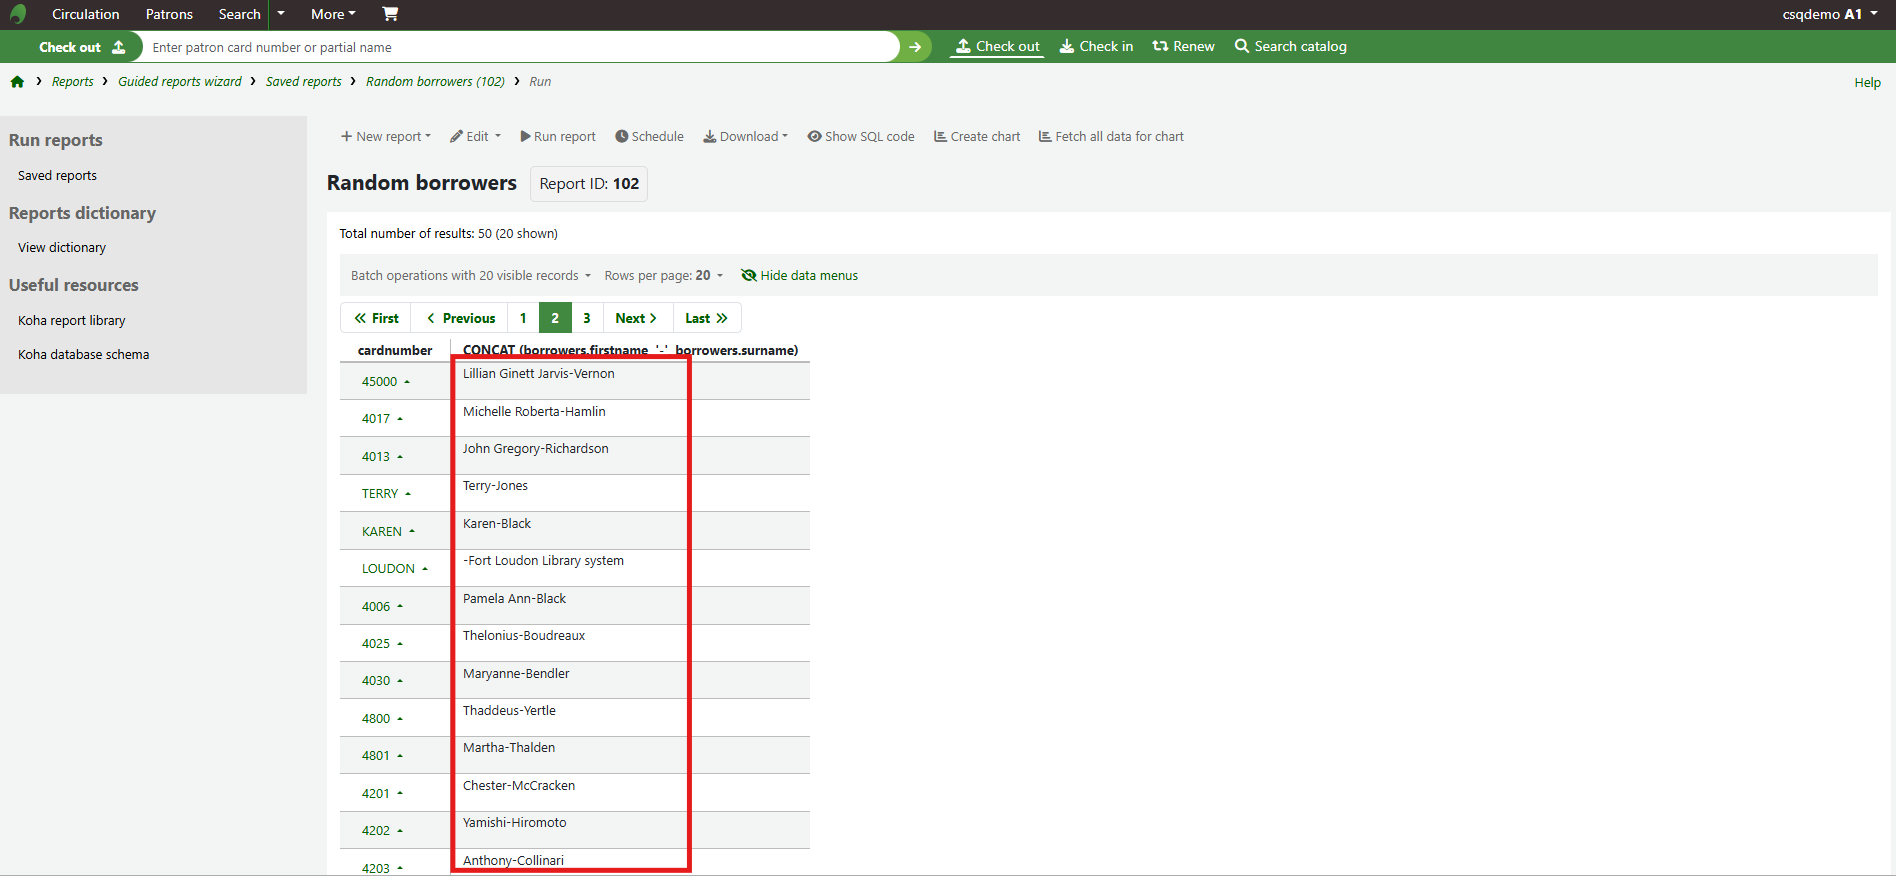Open the shopping cart icon
The width and height of the screenshot is (1896, 877).
coord(390,14)
